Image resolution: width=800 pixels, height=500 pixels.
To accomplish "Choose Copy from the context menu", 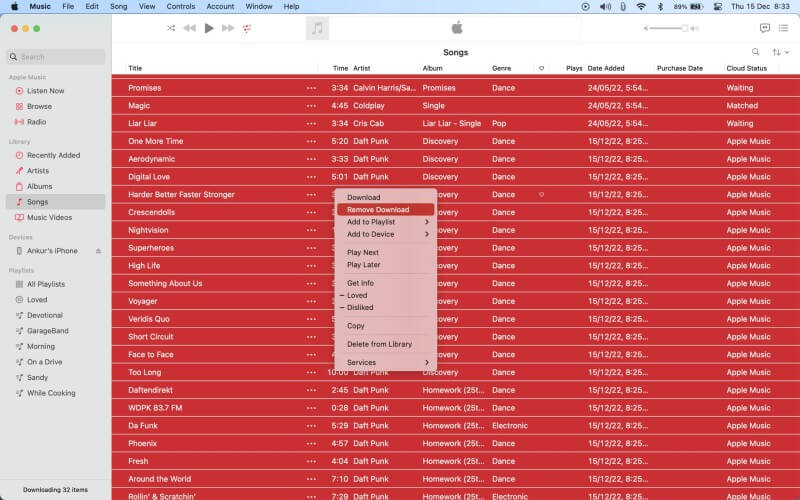I will pos(385,326).
